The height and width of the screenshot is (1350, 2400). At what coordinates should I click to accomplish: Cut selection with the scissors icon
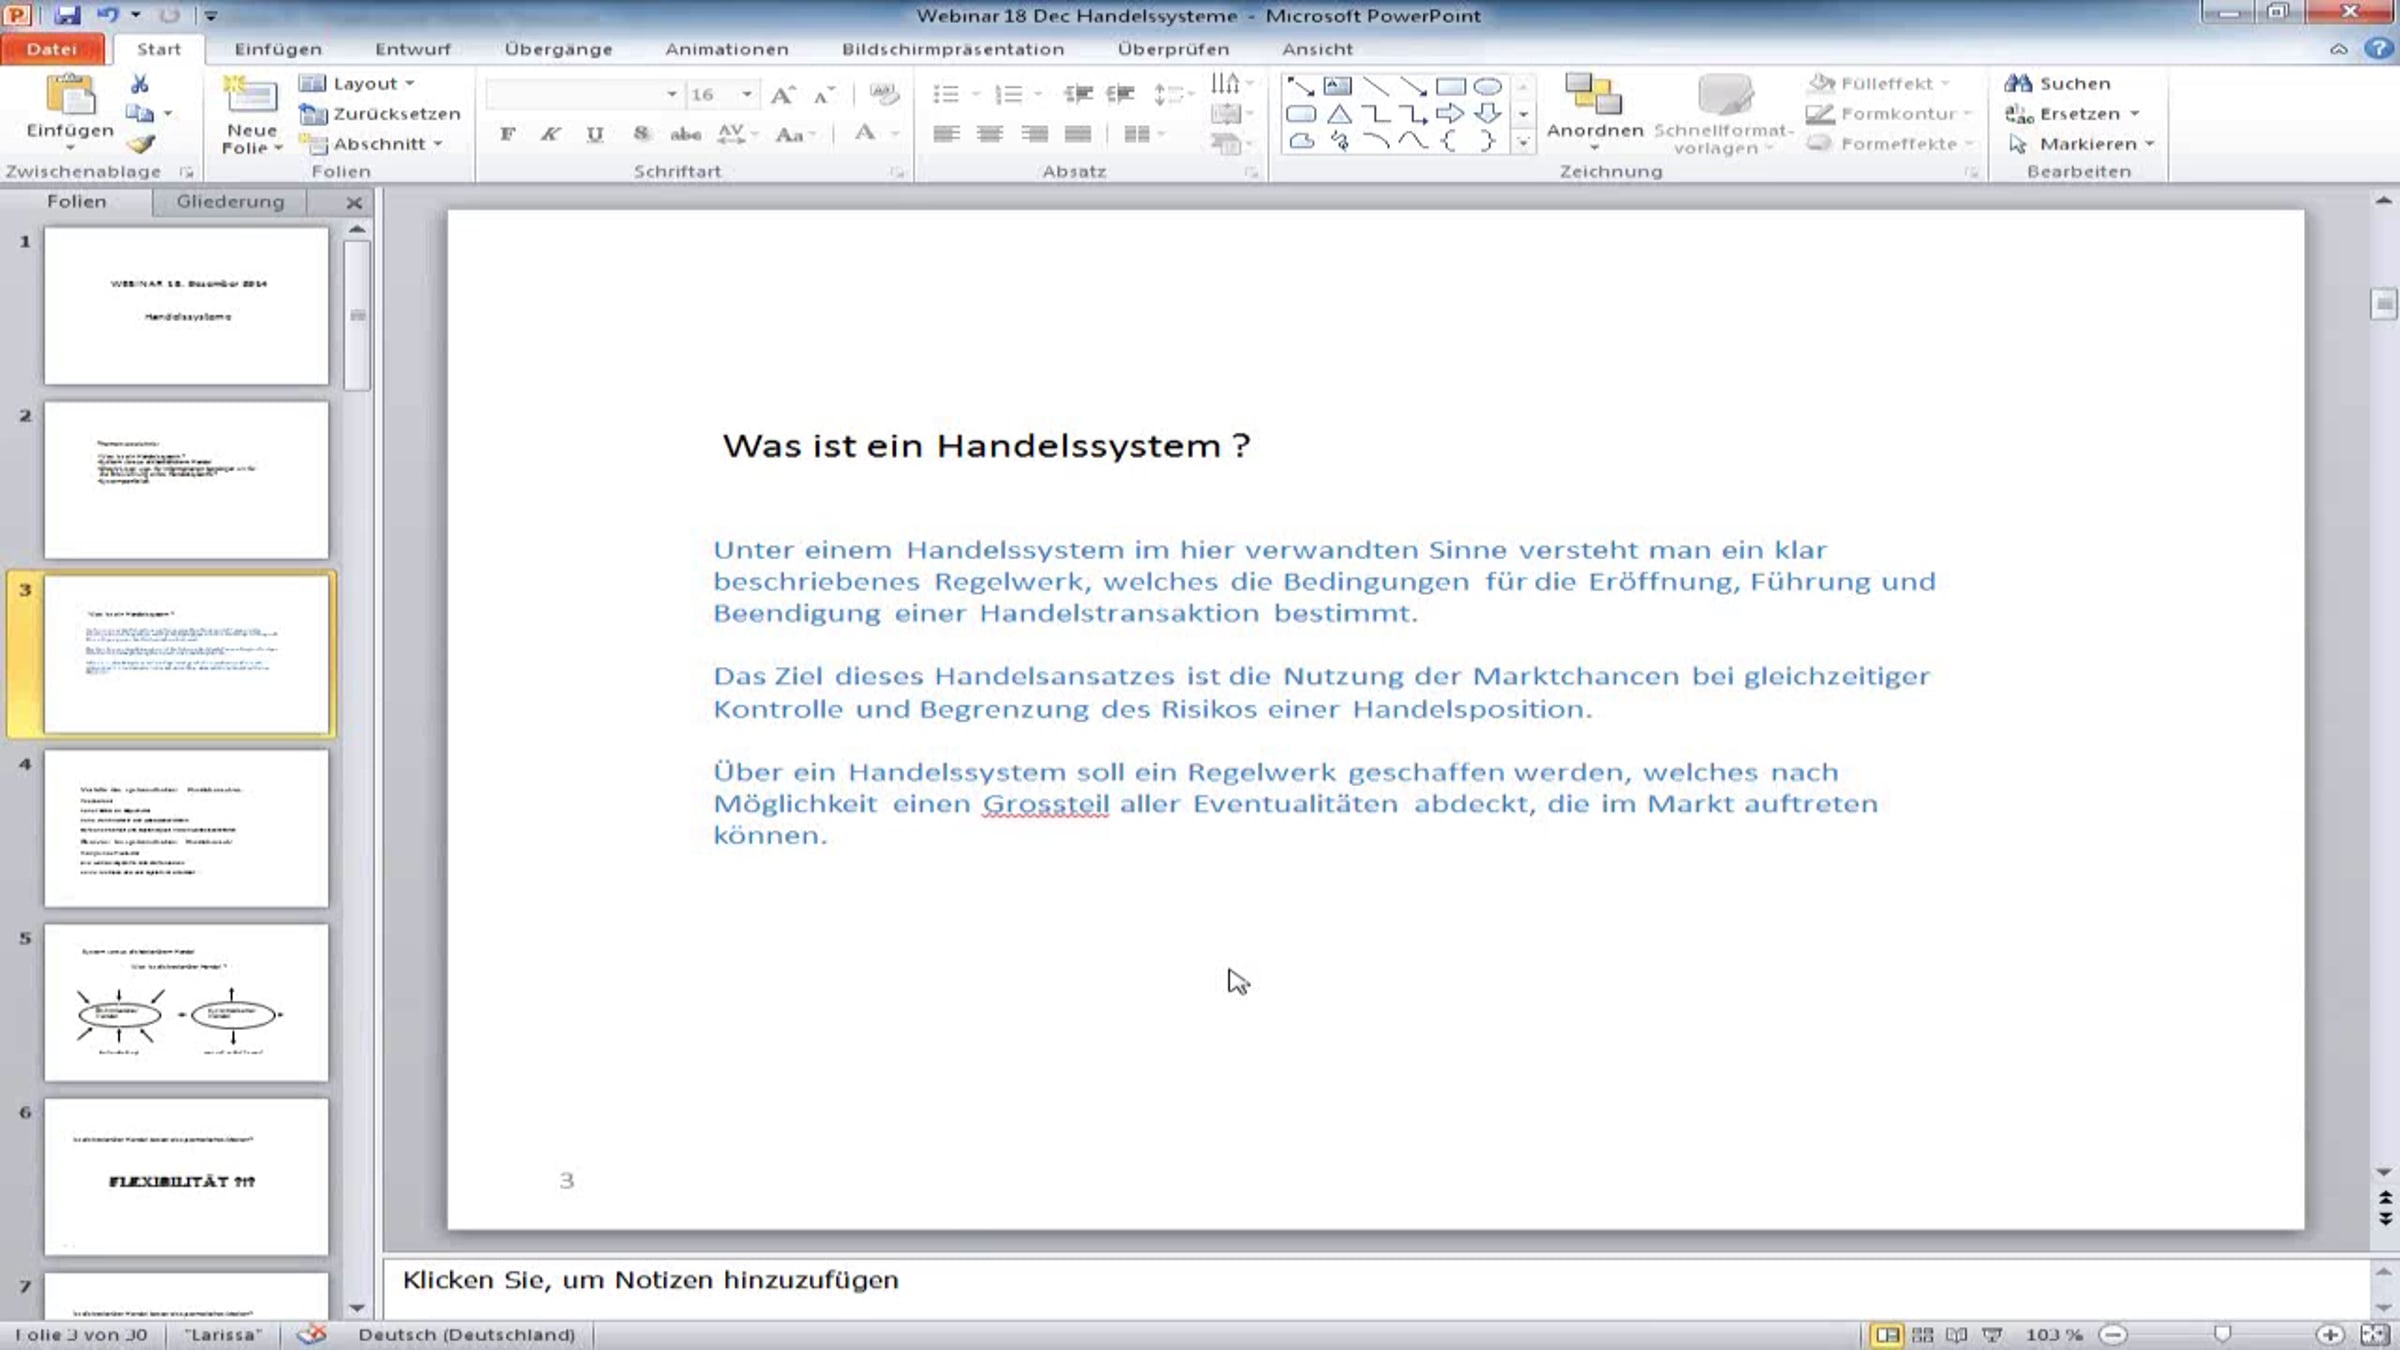pos(140,84)
